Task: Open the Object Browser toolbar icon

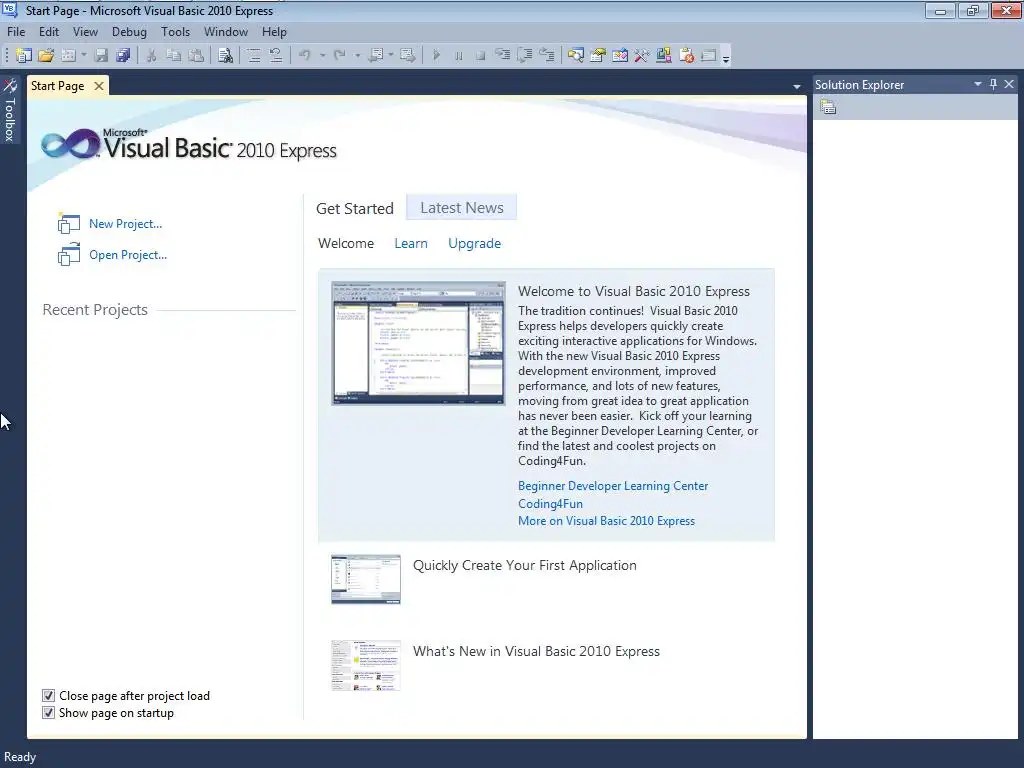Action: 620,56
